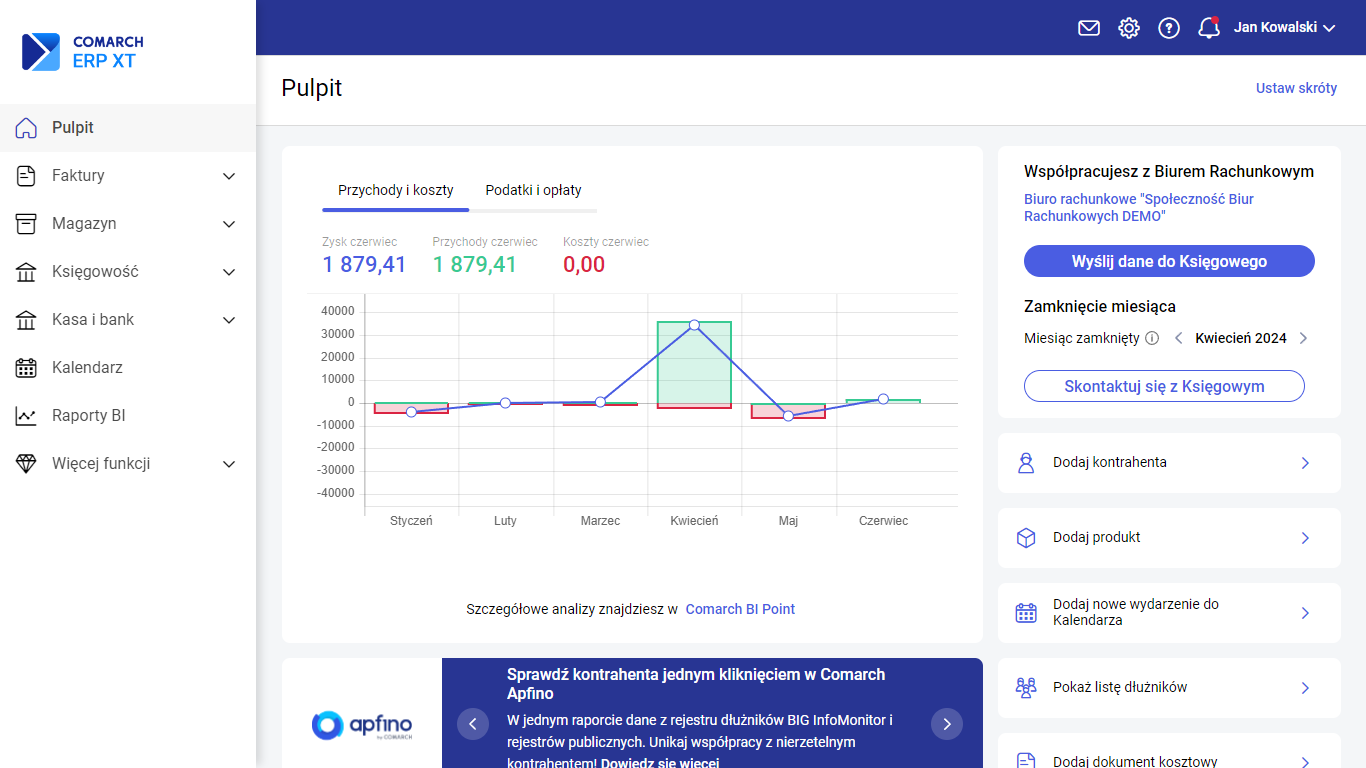1366x768 pixels.
Task: Click the help question mark icon
Action: [1169, 28]
